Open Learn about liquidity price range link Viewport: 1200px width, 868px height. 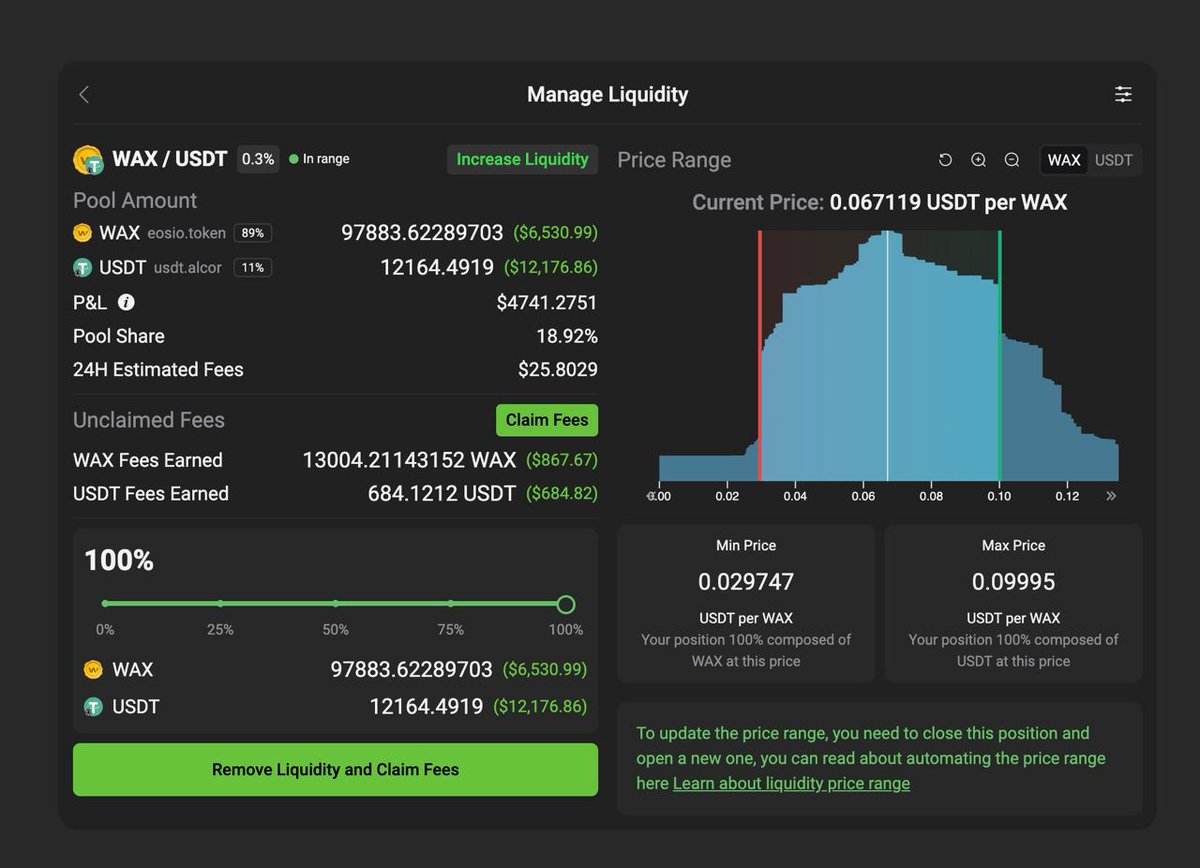coord(790,783)
